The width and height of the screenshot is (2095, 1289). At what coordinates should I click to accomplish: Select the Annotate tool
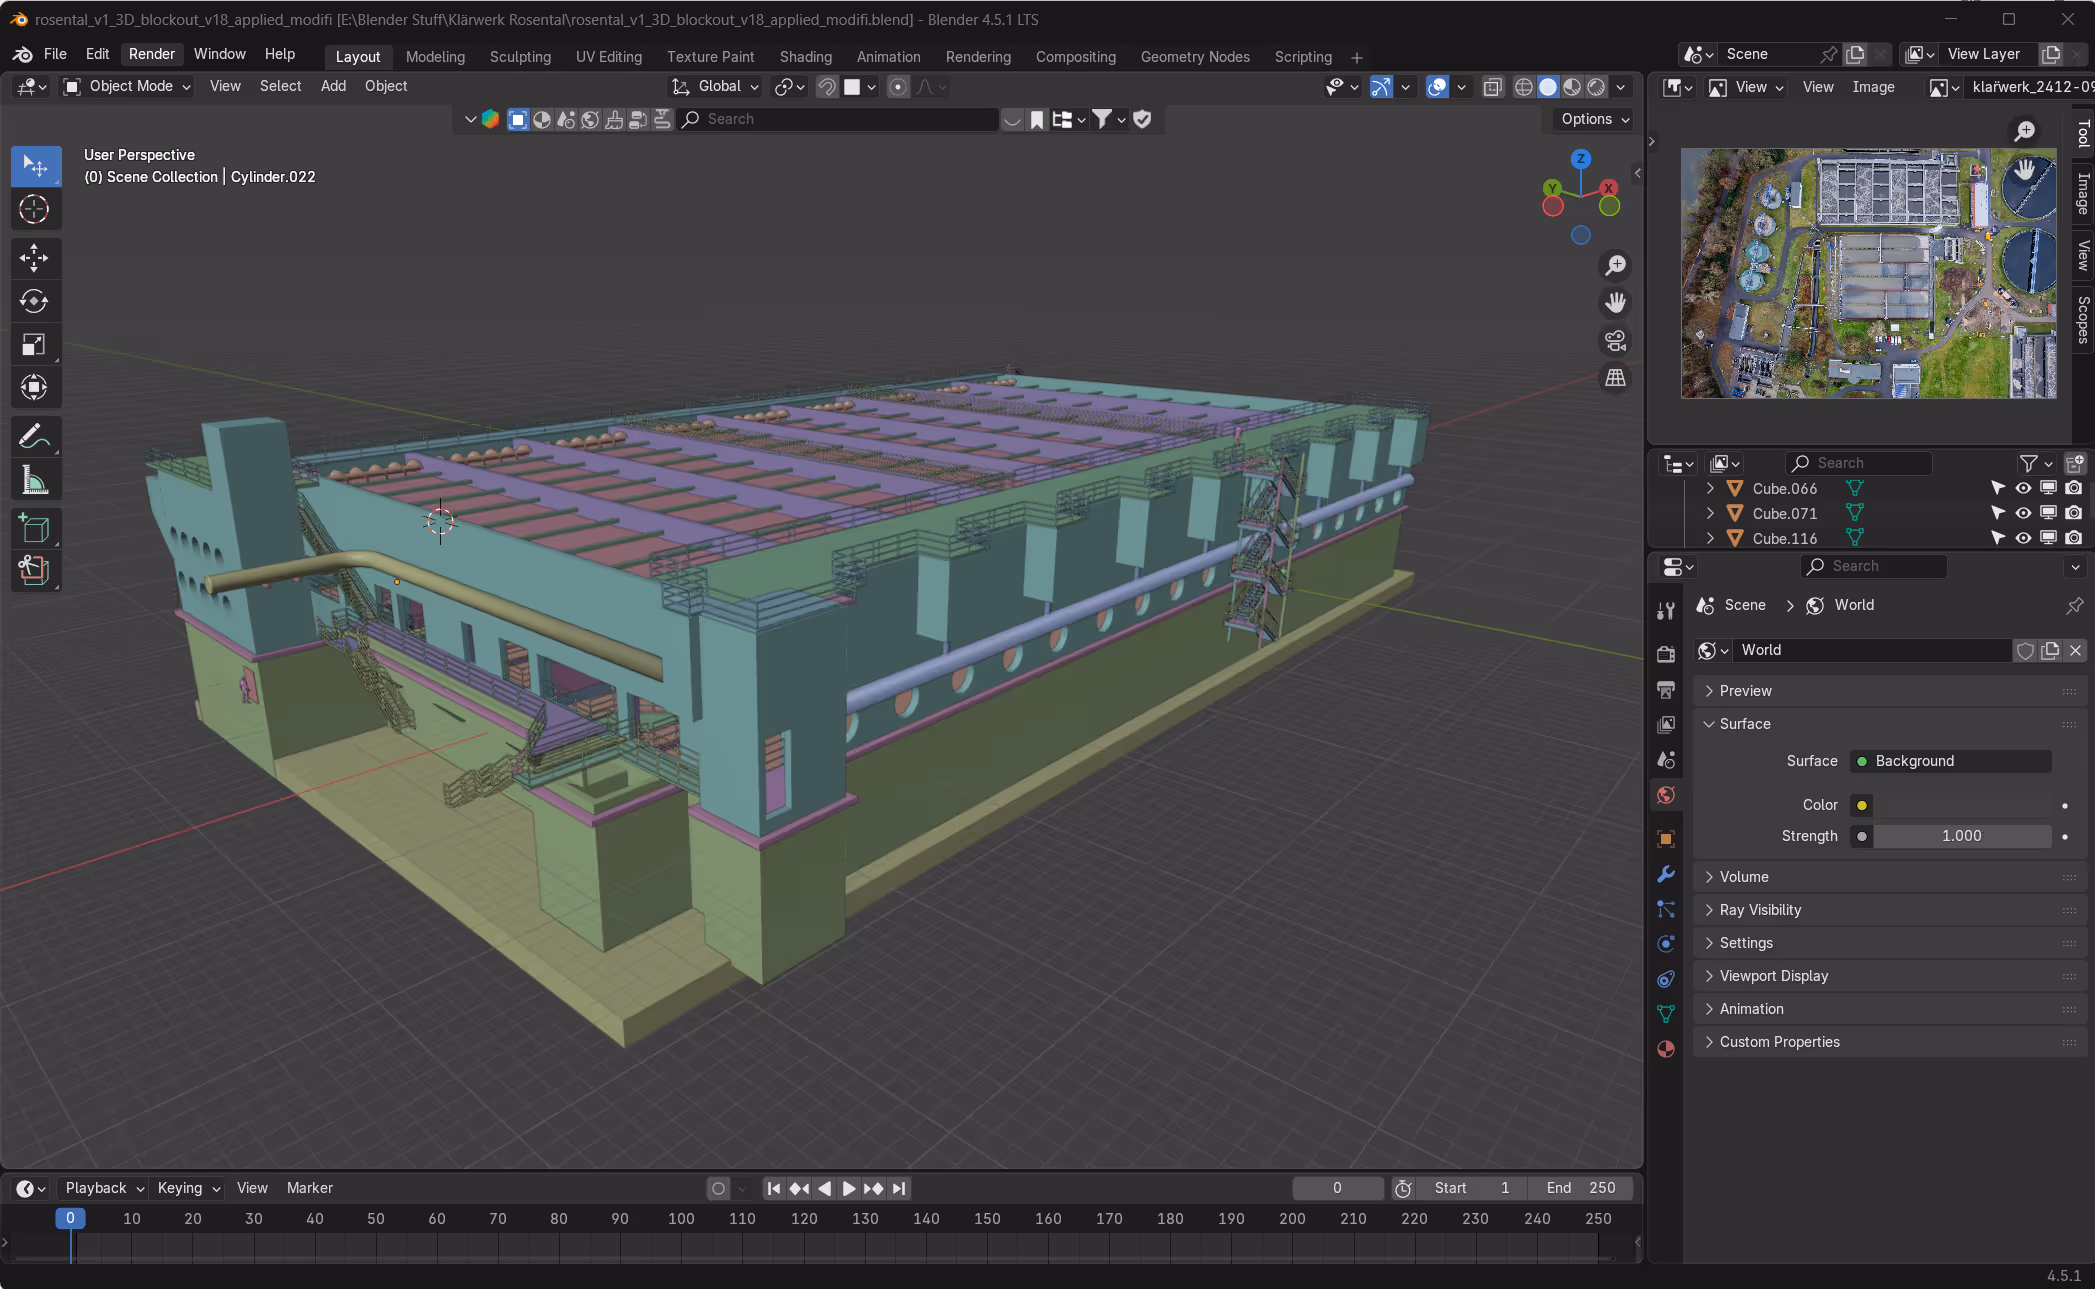tap(34, 437)
